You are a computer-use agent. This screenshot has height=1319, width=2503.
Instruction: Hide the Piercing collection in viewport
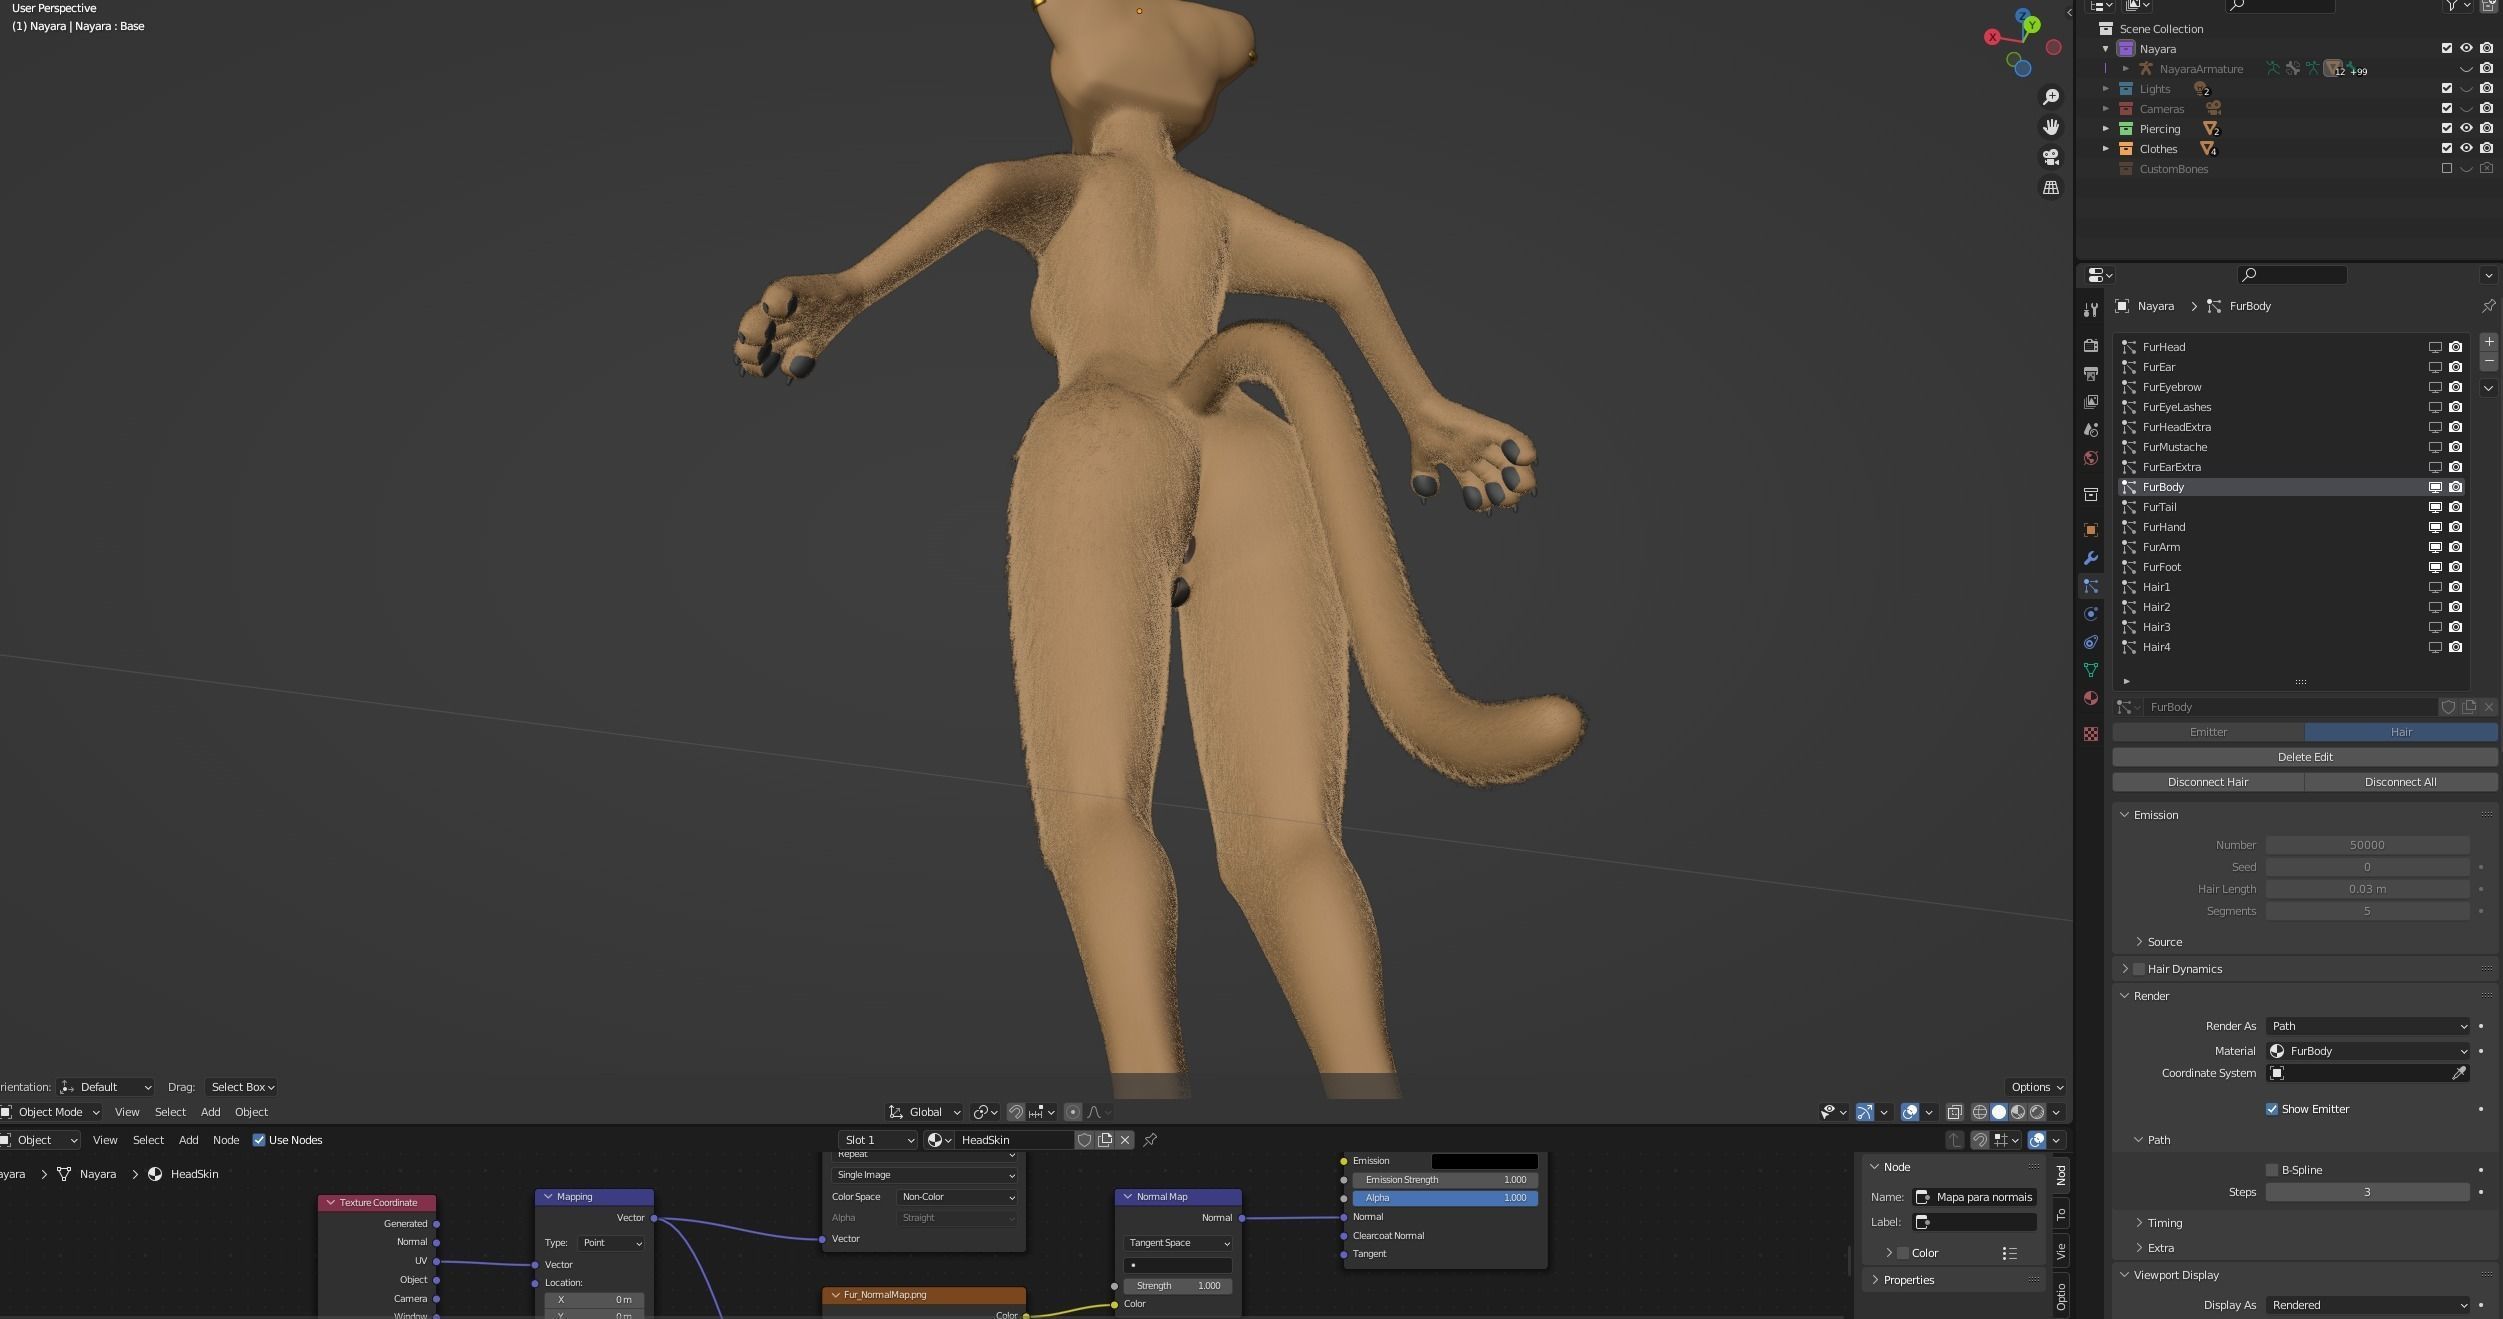pos(2466,129)
